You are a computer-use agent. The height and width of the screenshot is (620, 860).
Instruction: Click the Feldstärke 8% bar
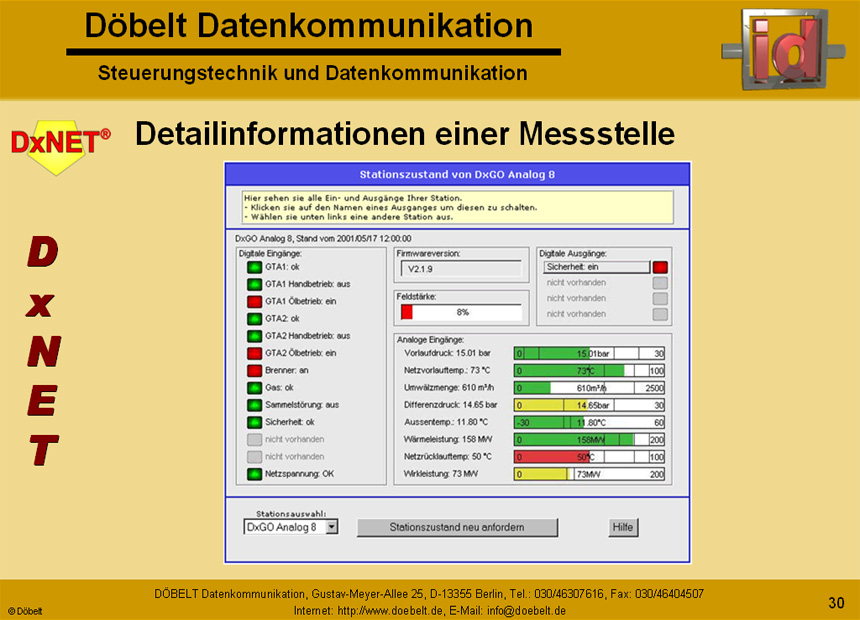(x=461, y=312)
